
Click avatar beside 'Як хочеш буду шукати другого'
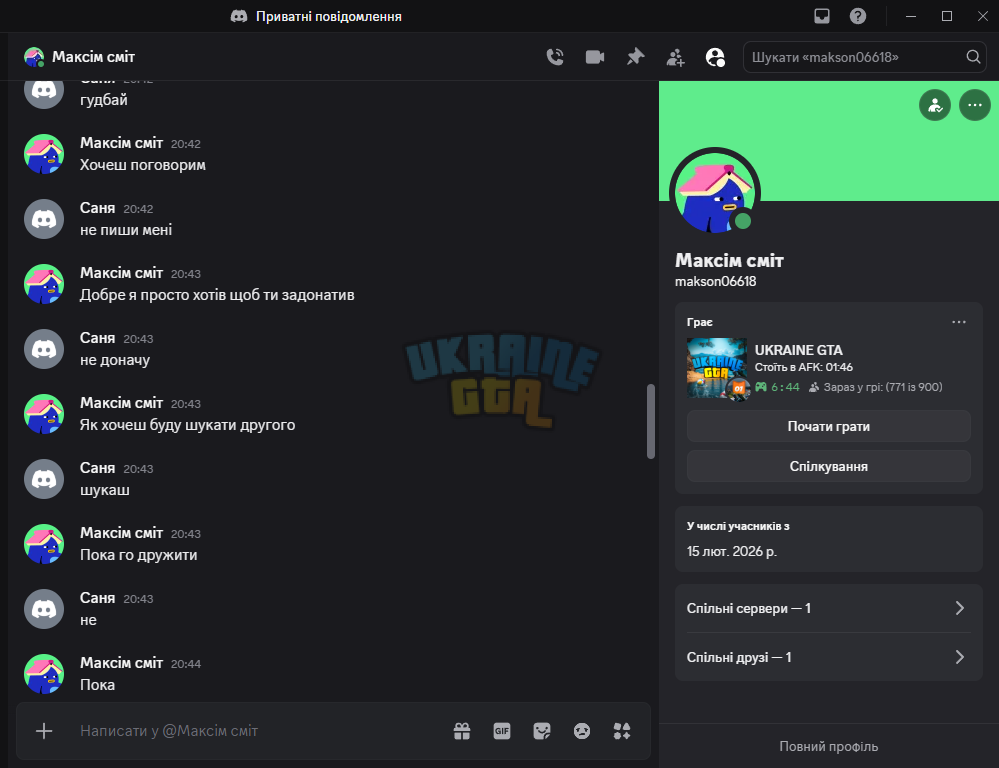pyautogui.click(x=44, y=414)
